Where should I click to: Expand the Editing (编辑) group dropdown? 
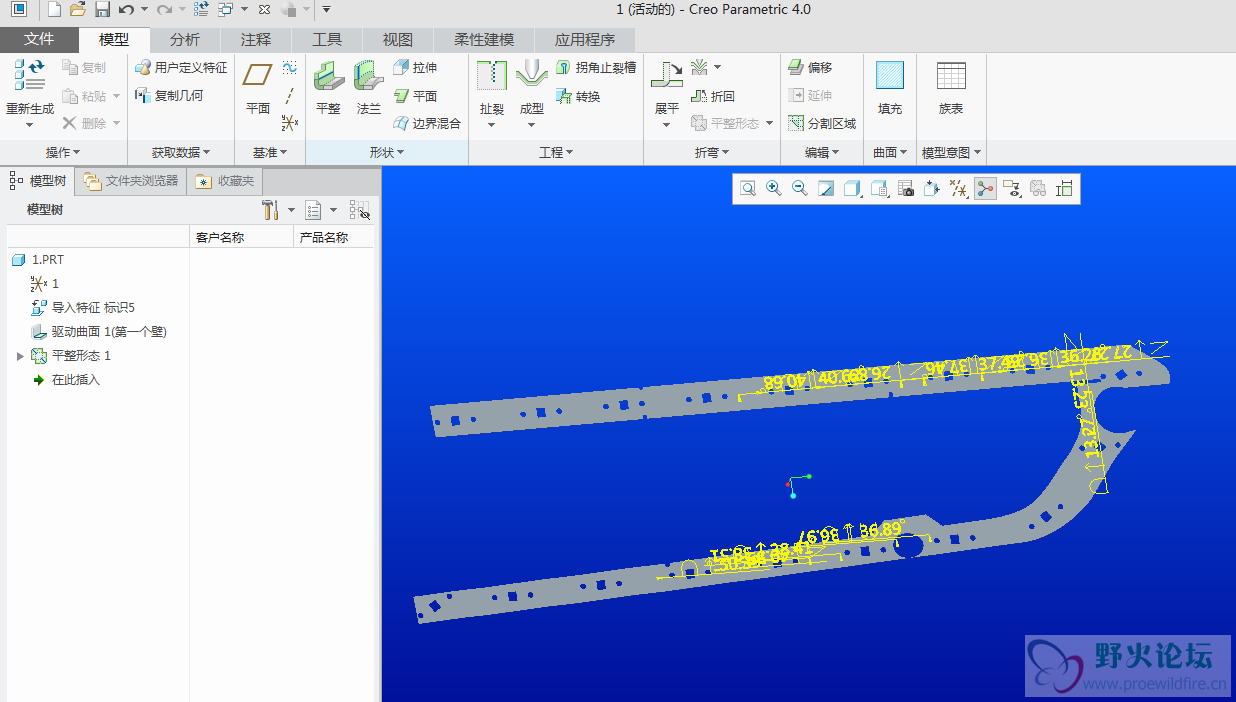[x=822, y=153]
